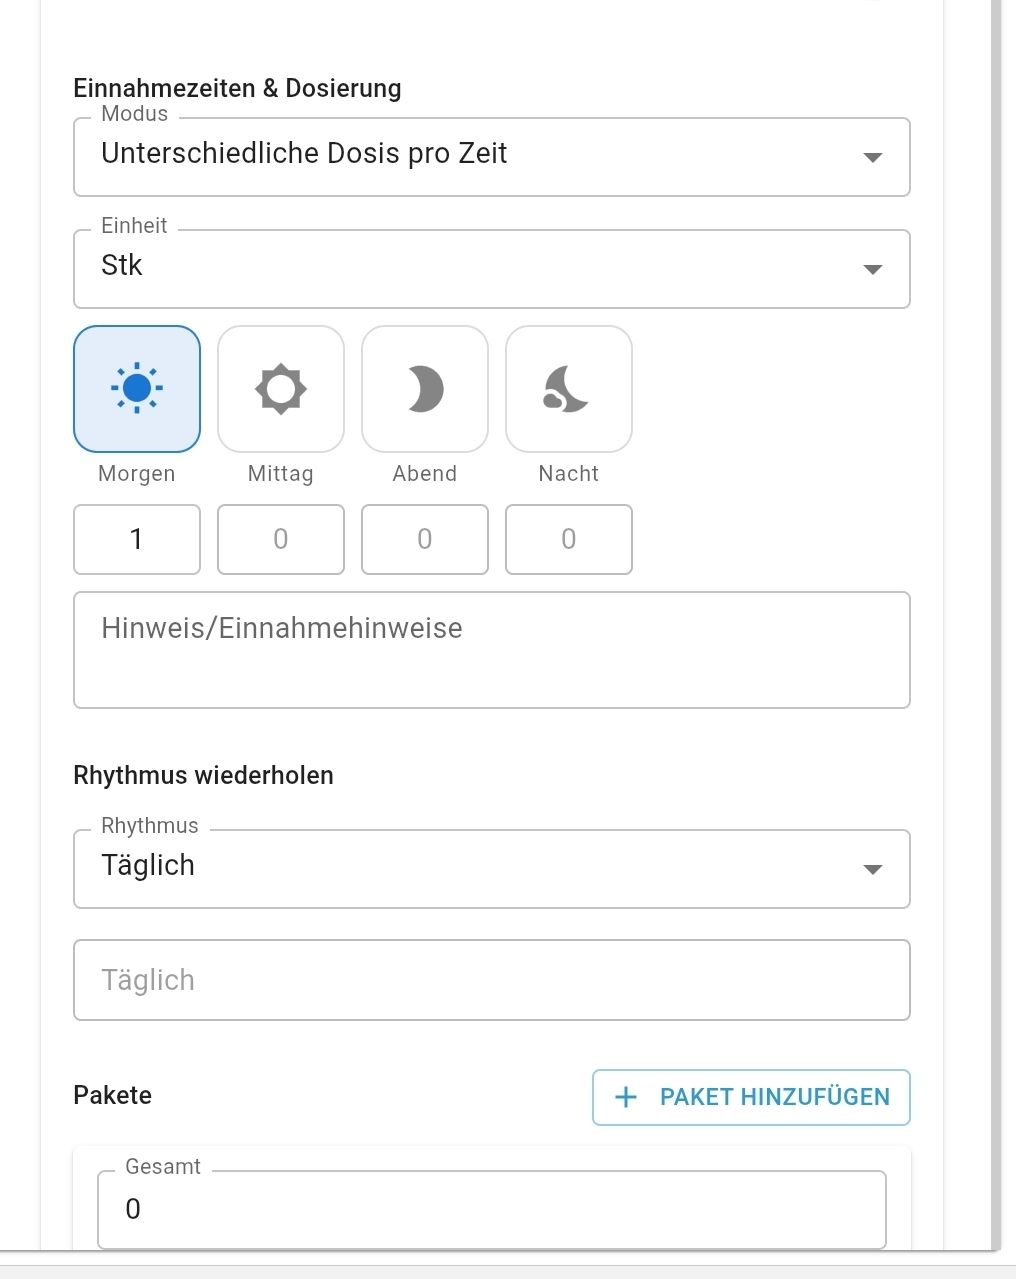1016x1279 pixels.
Task: Click the Unterschiedliche Dosis pro Zeit selection
Action: pos(304,154)
